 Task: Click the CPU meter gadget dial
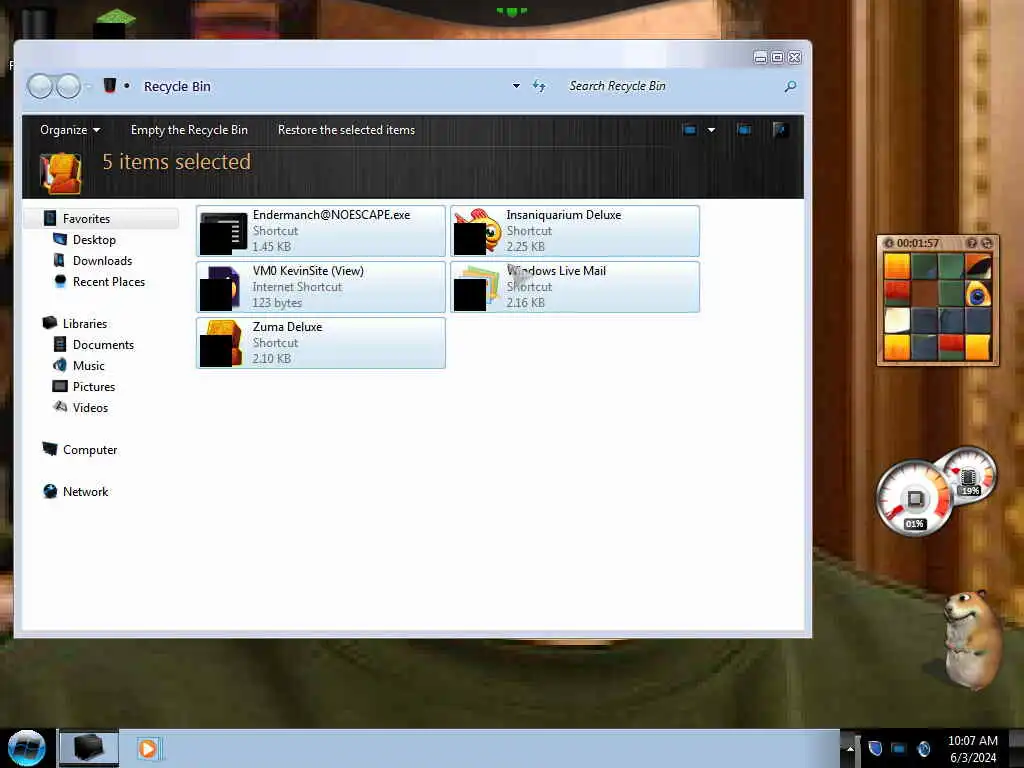[914, 498]
